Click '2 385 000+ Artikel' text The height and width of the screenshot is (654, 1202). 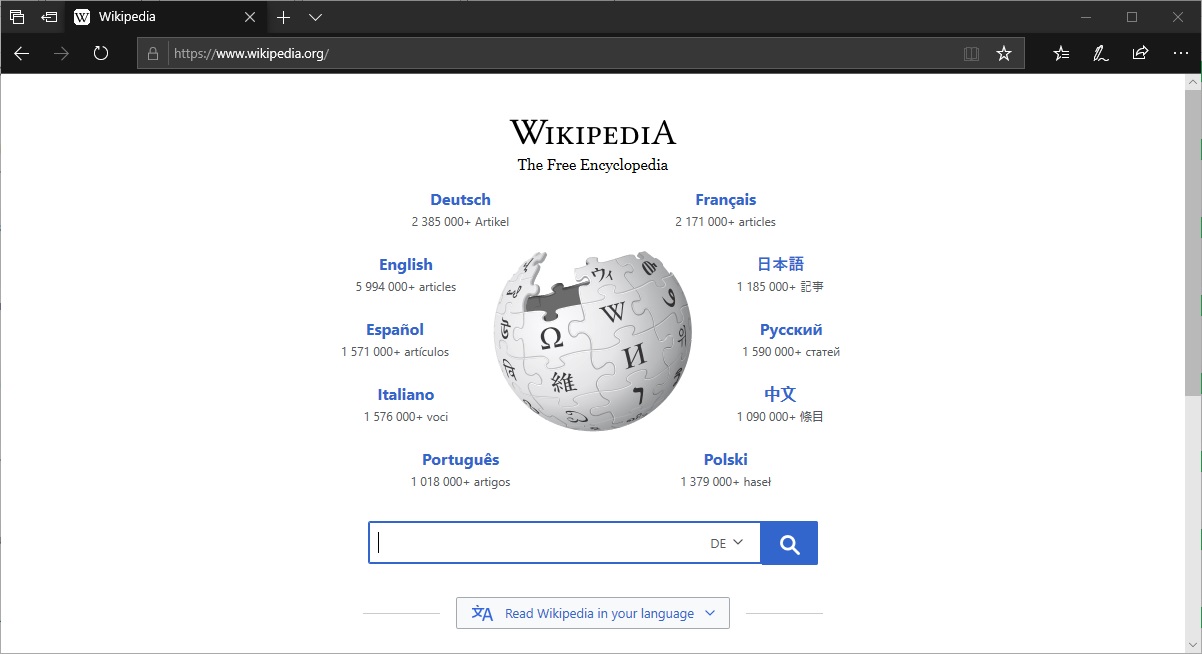click(x=460, y=222)
